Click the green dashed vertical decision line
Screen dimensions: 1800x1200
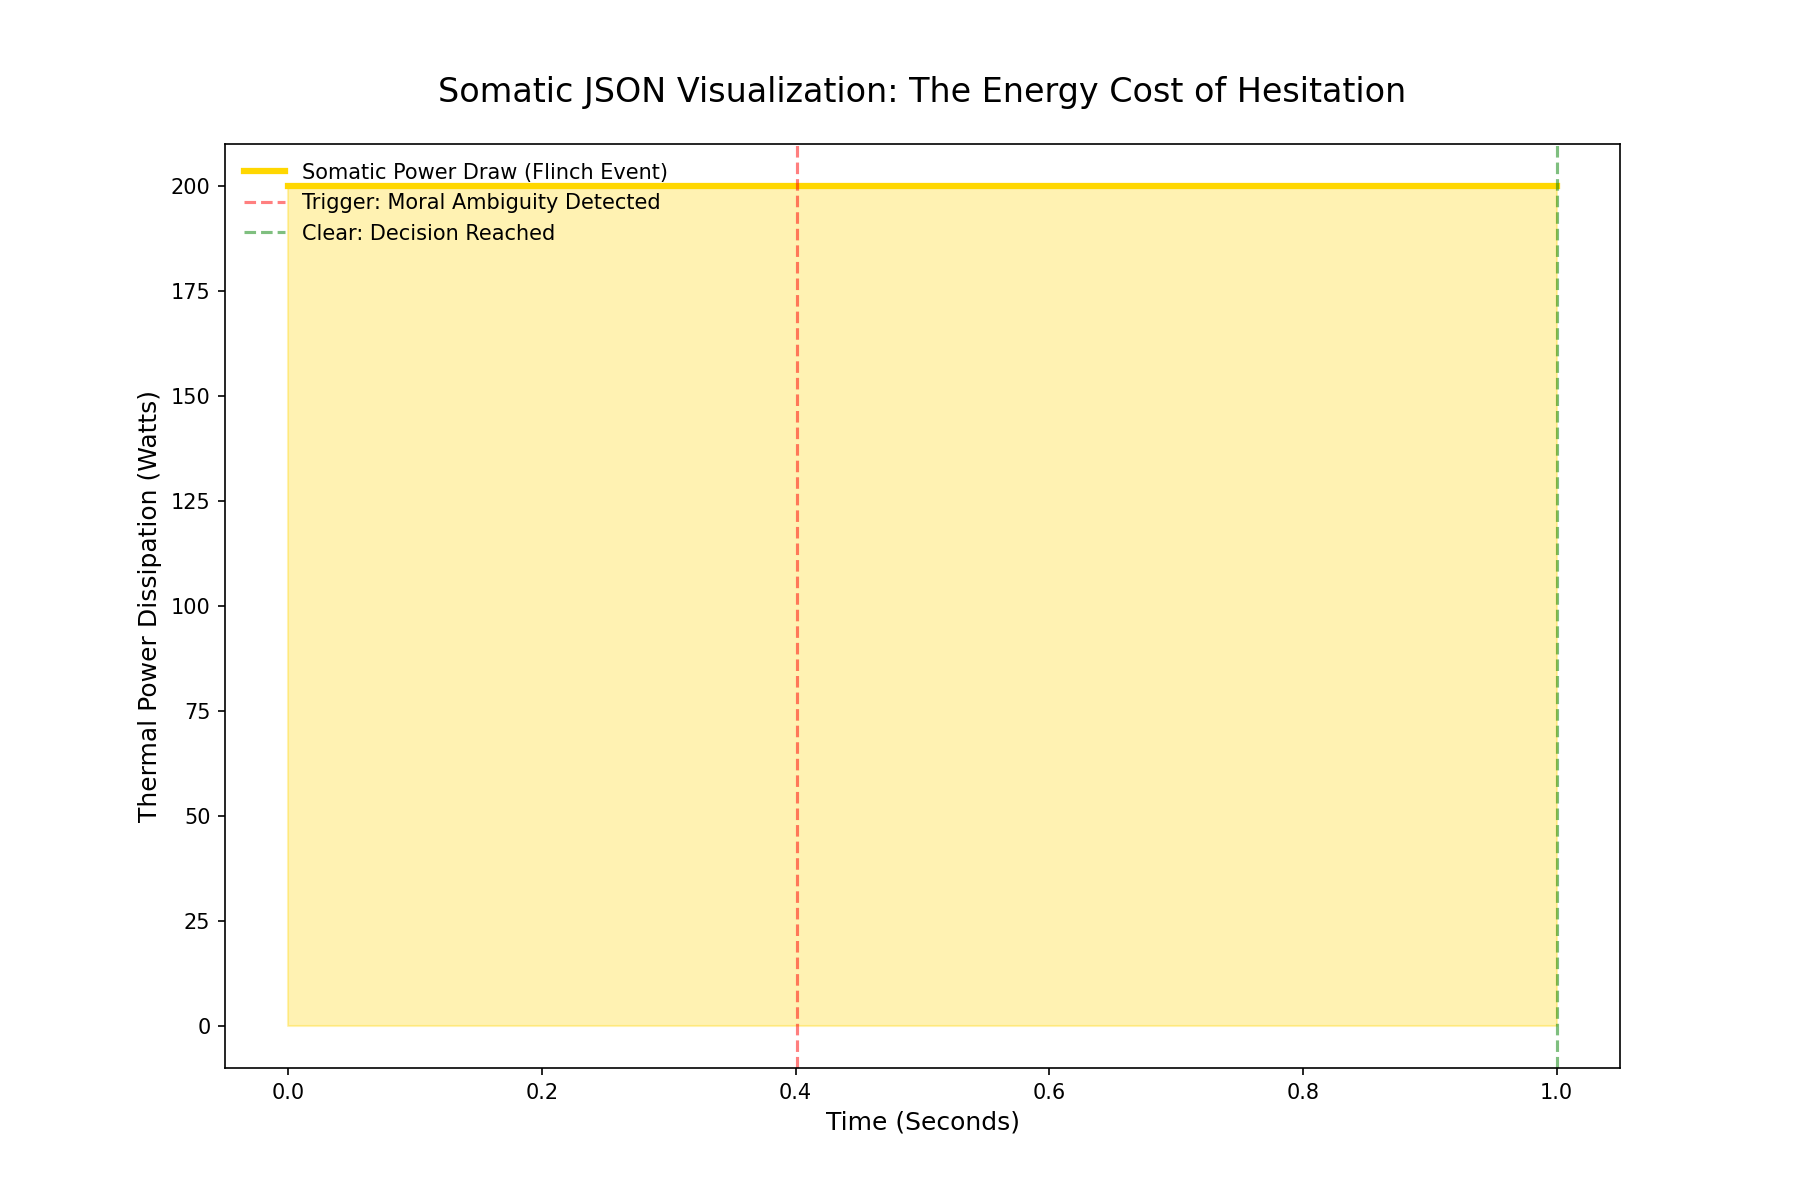point(1557,600)
